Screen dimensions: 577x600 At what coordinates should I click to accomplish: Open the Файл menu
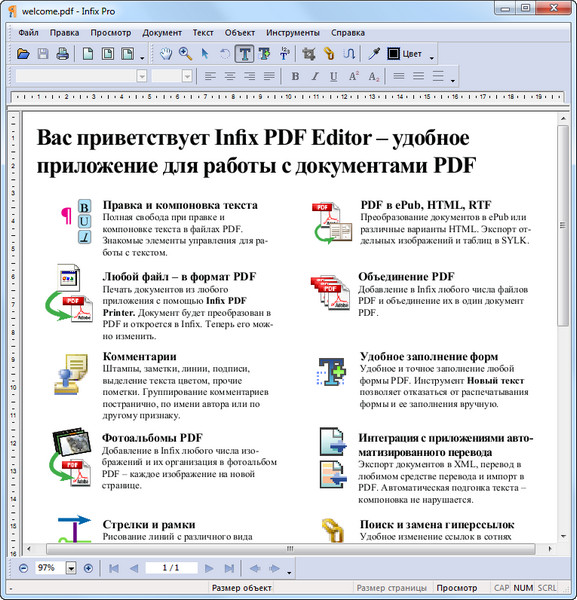(x=28, y=33)
